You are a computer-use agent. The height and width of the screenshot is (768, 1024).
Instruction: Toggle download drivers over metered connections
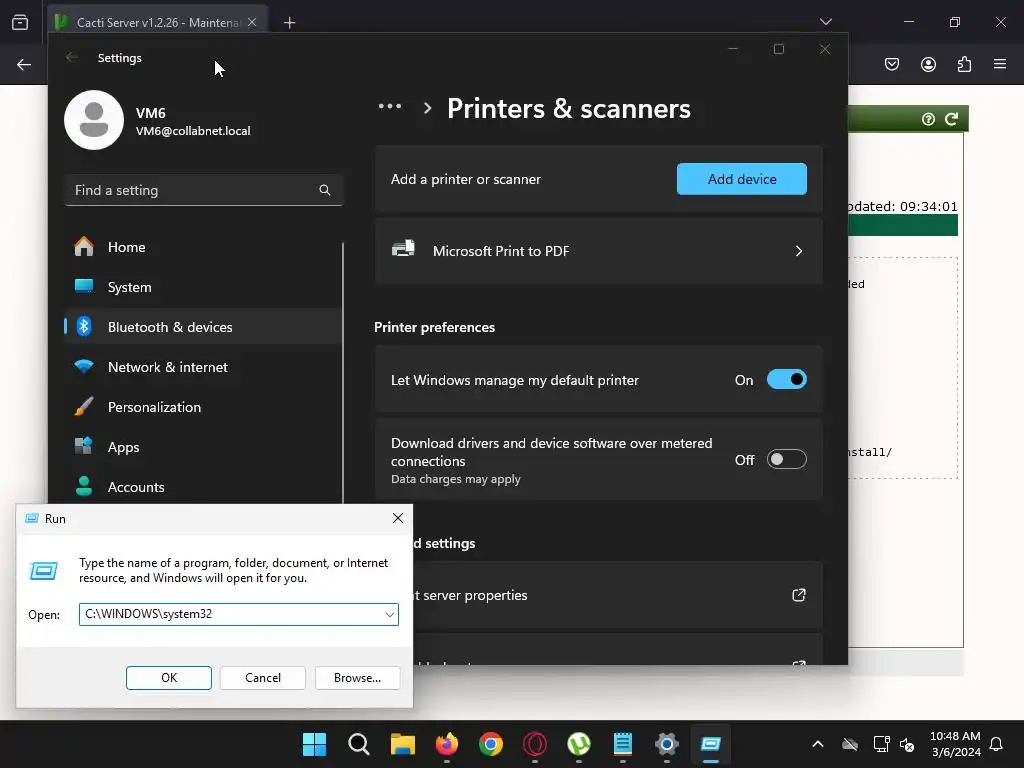pyautogui.click(x=786, y=459)
